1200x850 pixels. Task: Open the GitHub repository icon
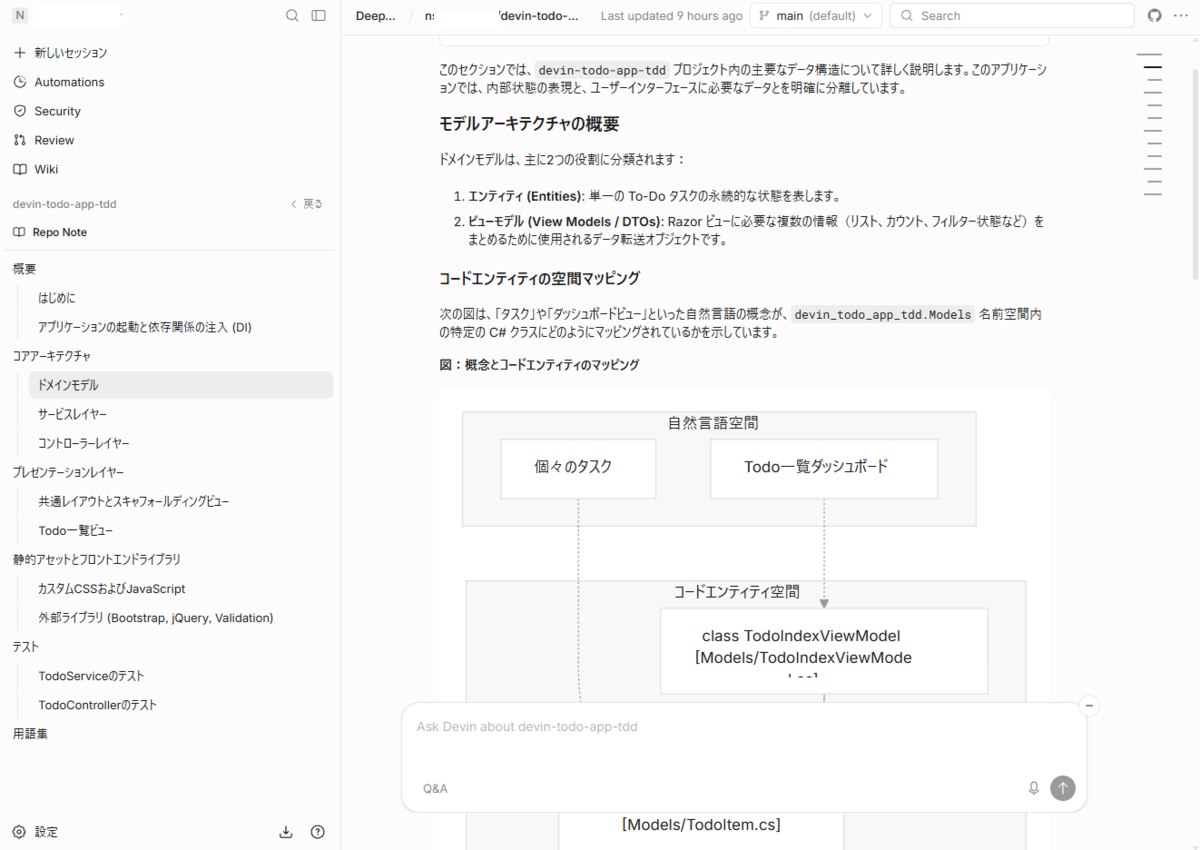click(1155, 16)
